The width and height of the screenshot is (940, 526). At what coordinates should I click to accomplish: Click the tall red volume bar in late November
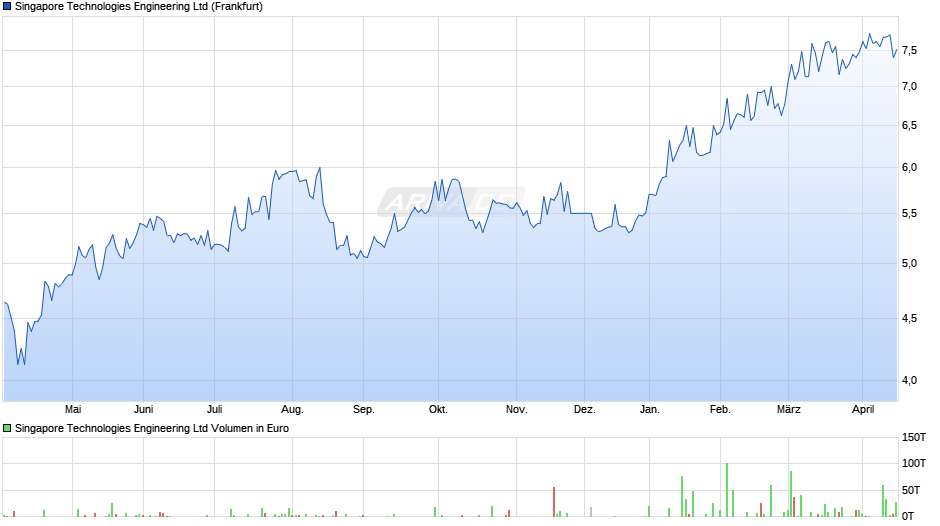click(554, 502)
